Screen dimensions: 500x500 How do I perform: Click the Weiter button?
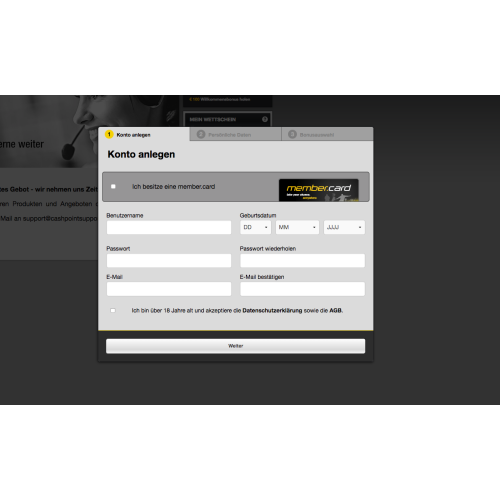tap(236, 346)
